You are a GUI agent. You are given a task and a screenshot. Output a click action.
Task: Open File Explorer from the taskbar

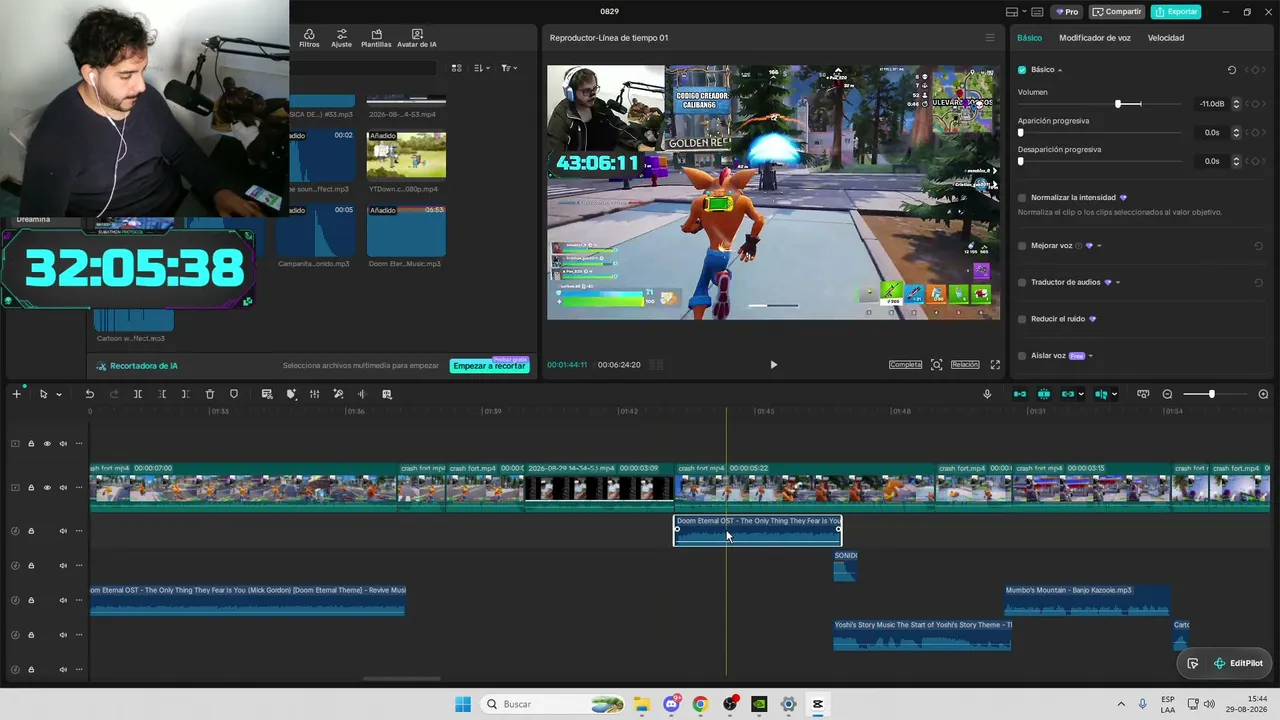[x=641, y=704]
